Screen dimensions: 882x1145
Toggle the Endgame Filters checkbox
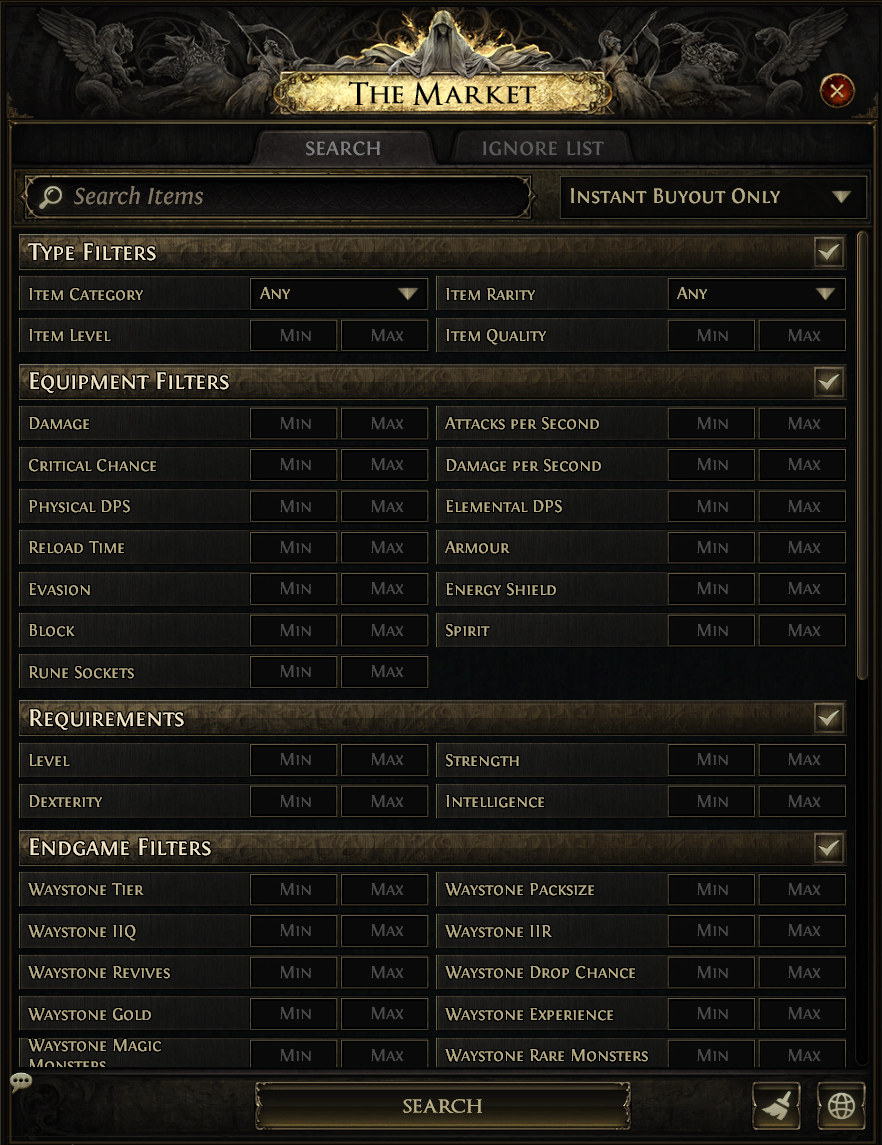pyautogui.click(x=828, y=847)
